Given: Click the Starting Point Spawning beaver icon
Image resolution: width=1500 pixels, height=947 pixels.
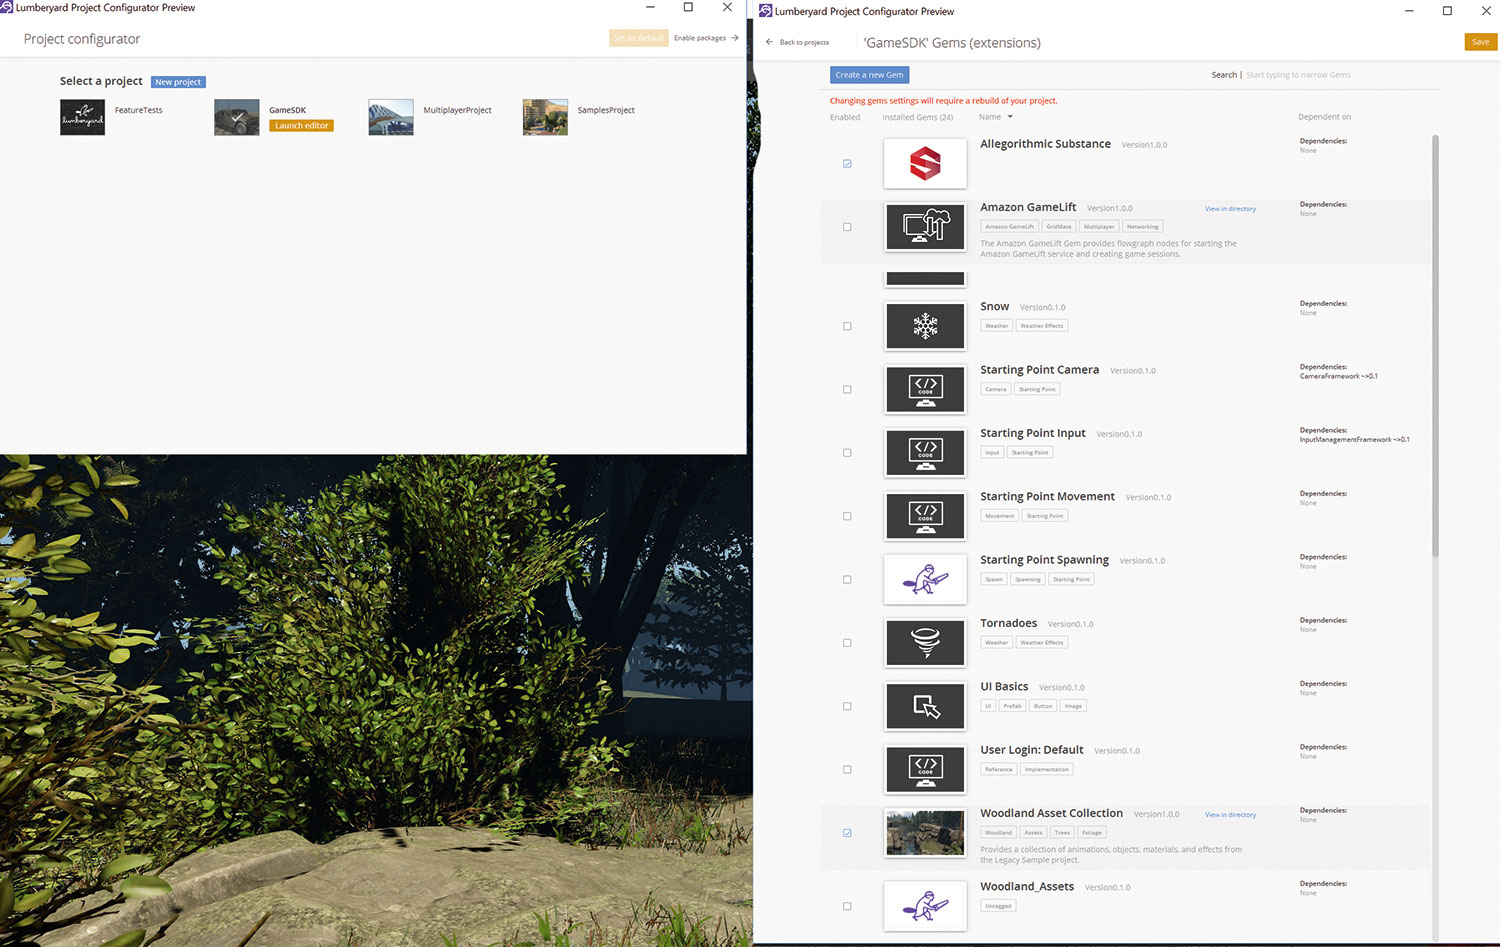Looking at the screenshot, I should point(925,579).
